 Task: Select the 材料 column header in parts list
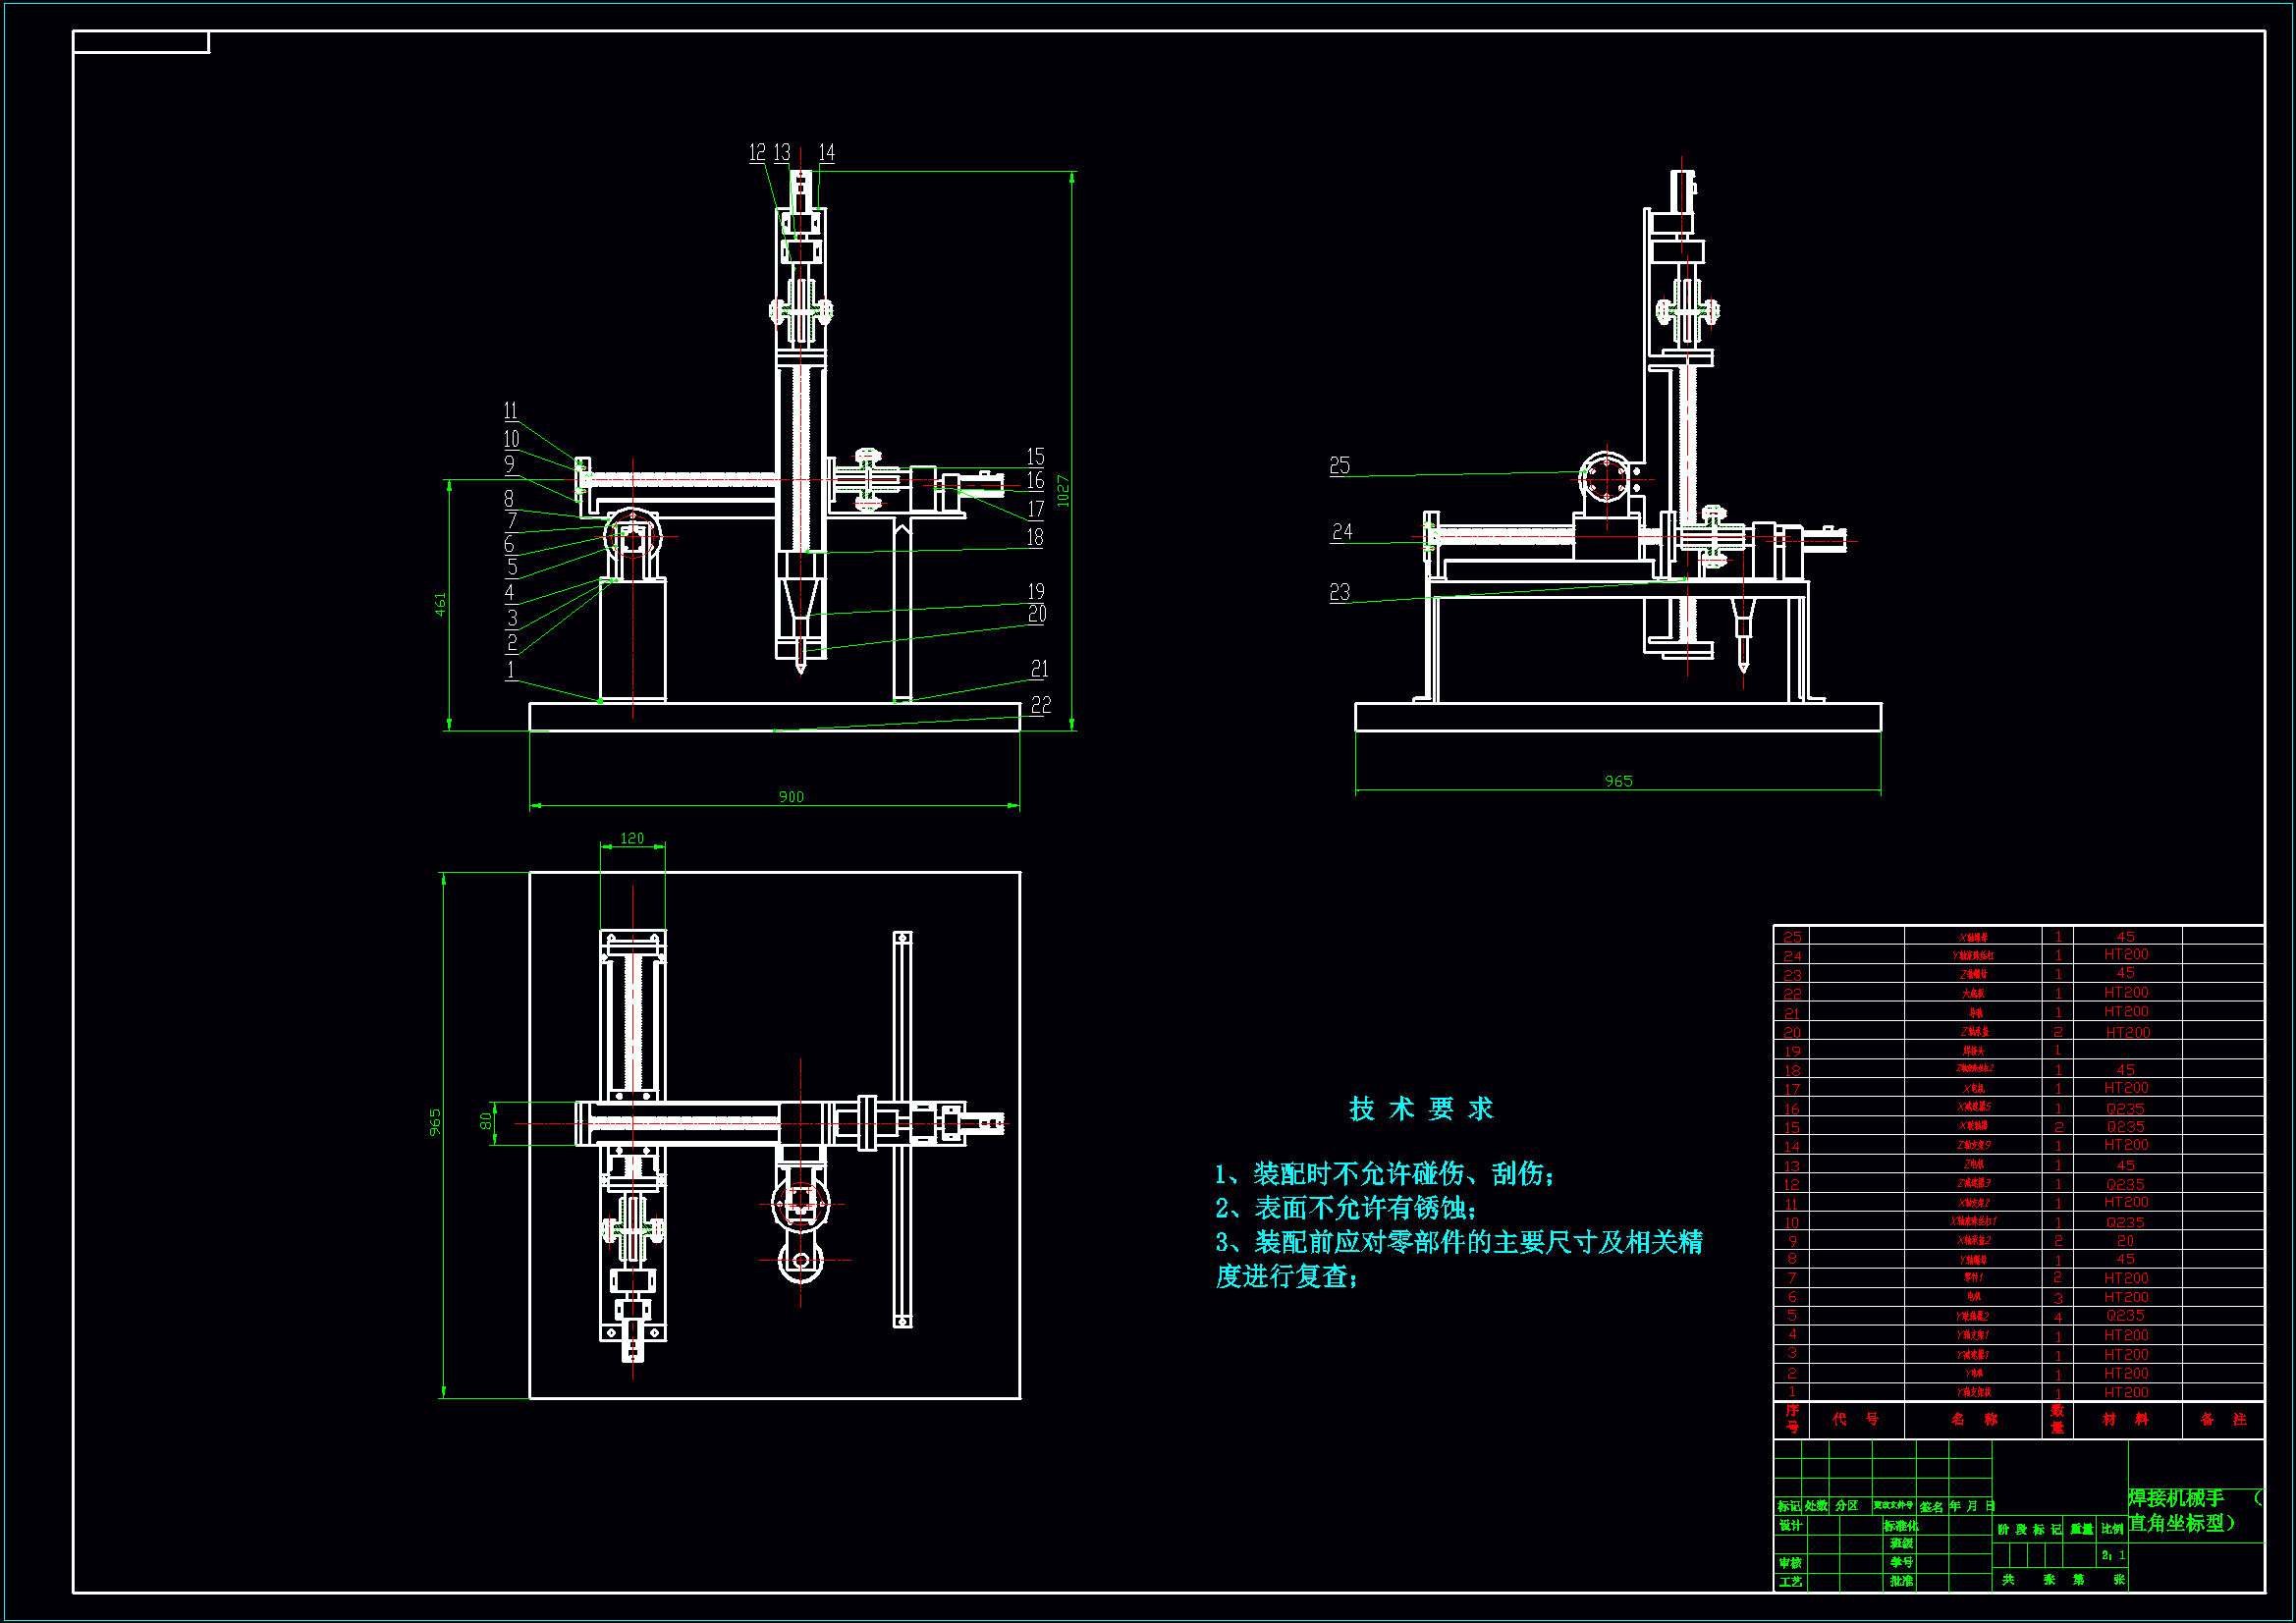[2125, 1419]
